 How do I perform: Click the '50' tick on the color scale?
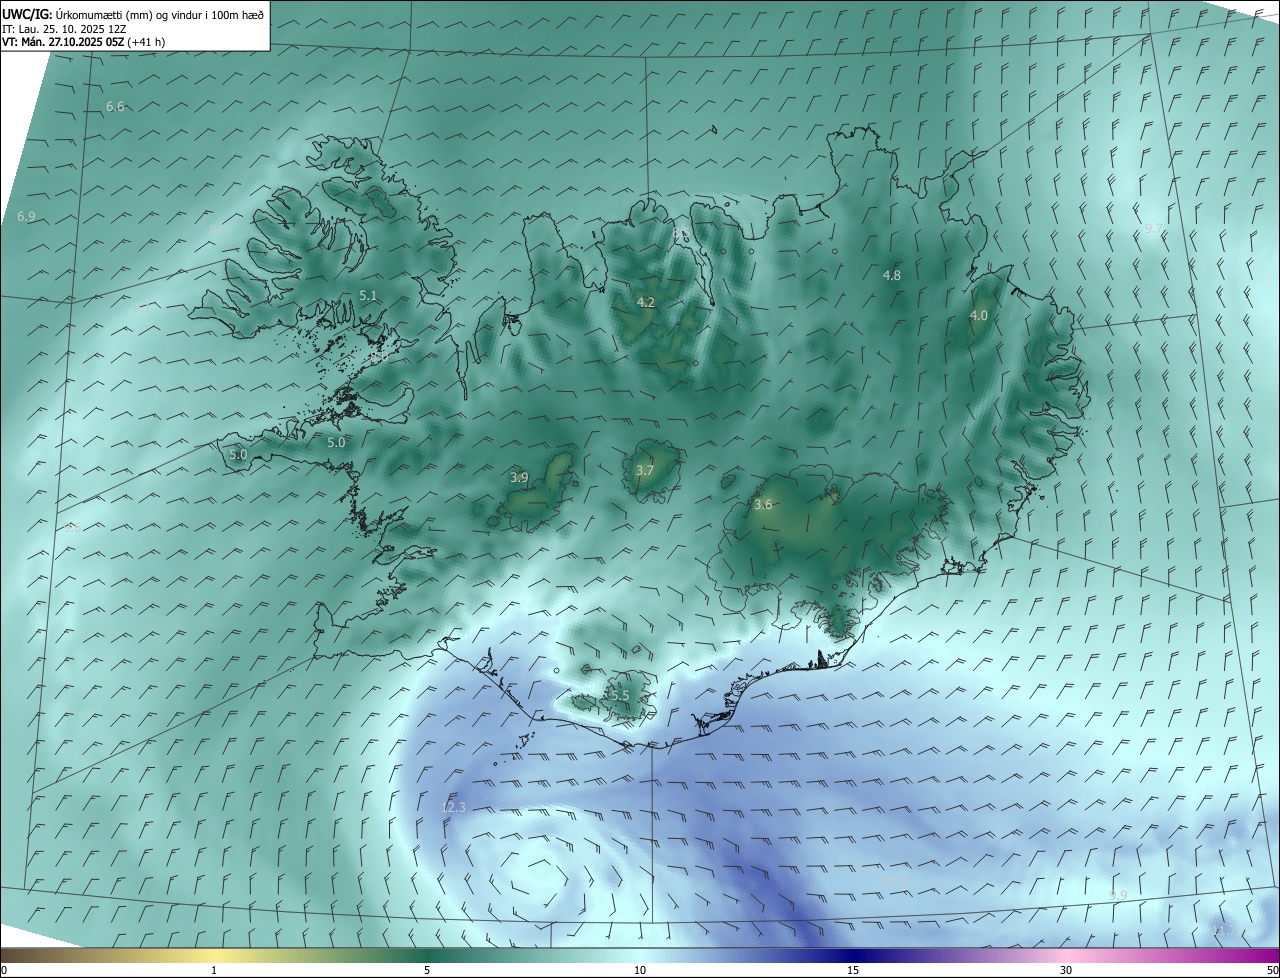point(1272,970)
